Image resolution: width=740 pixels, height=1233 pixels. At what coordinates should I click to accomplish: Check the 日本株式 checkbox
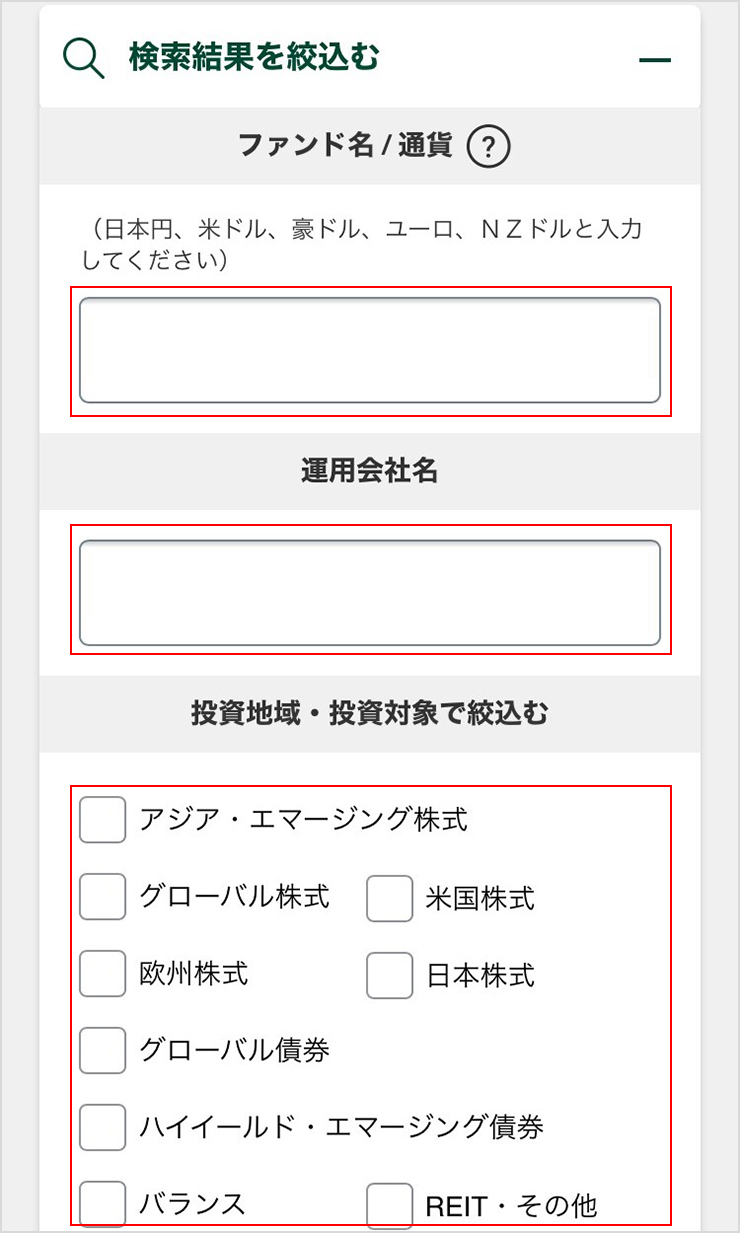[389, 975]
